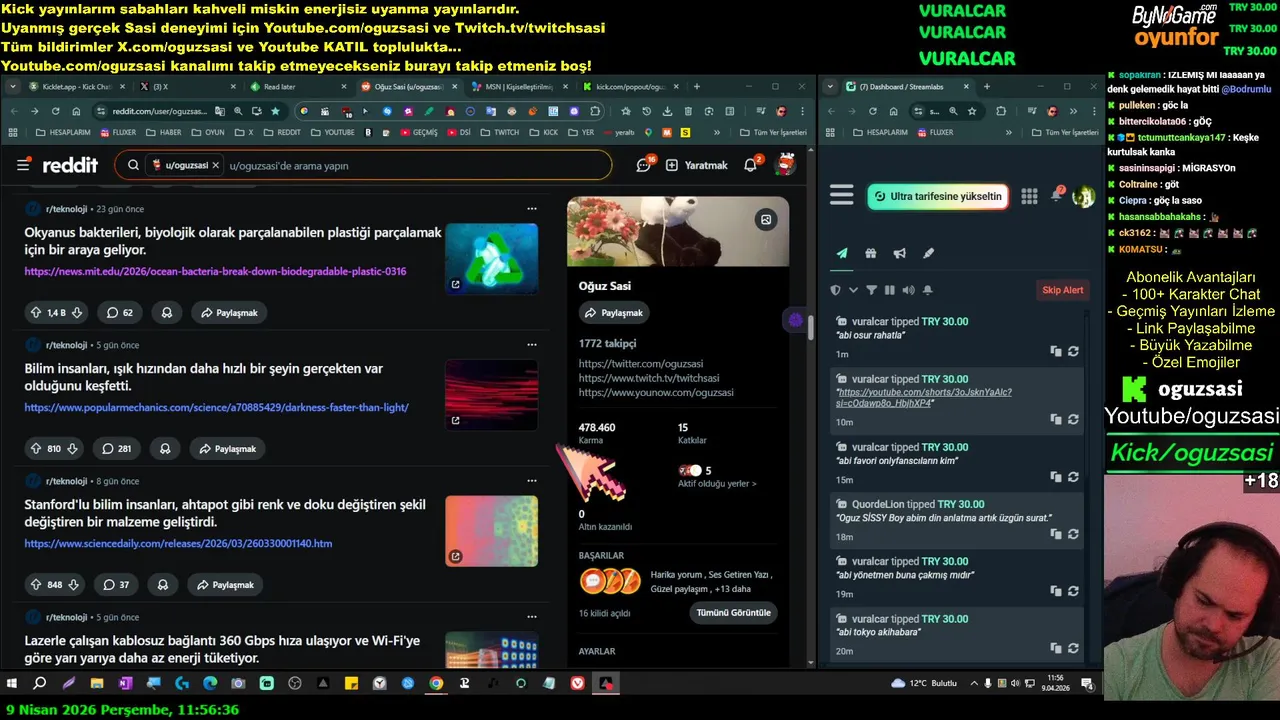Toggle the Streamlabs shield moderation icon
The width and height of the screenshot is (1280, 720).
(836, 290)
